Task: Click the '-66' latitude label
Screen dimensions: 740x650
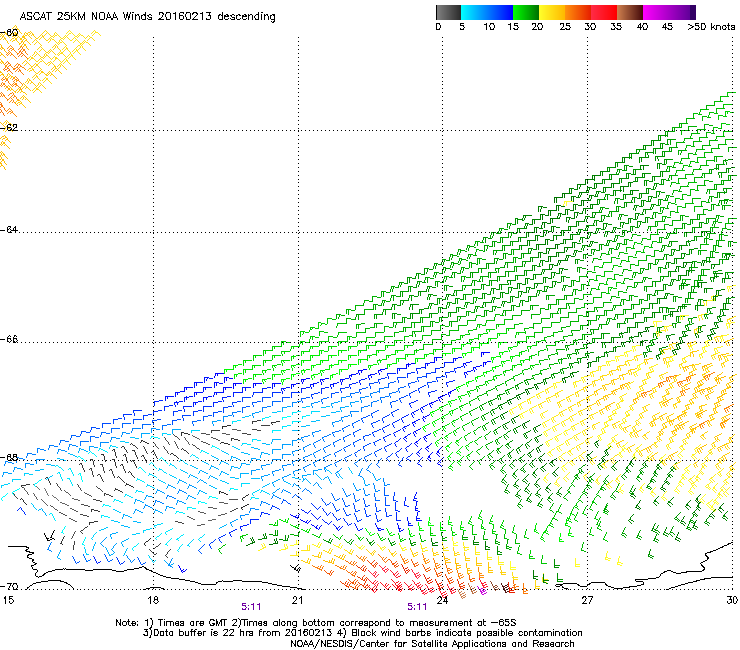Action: (9, 339)
